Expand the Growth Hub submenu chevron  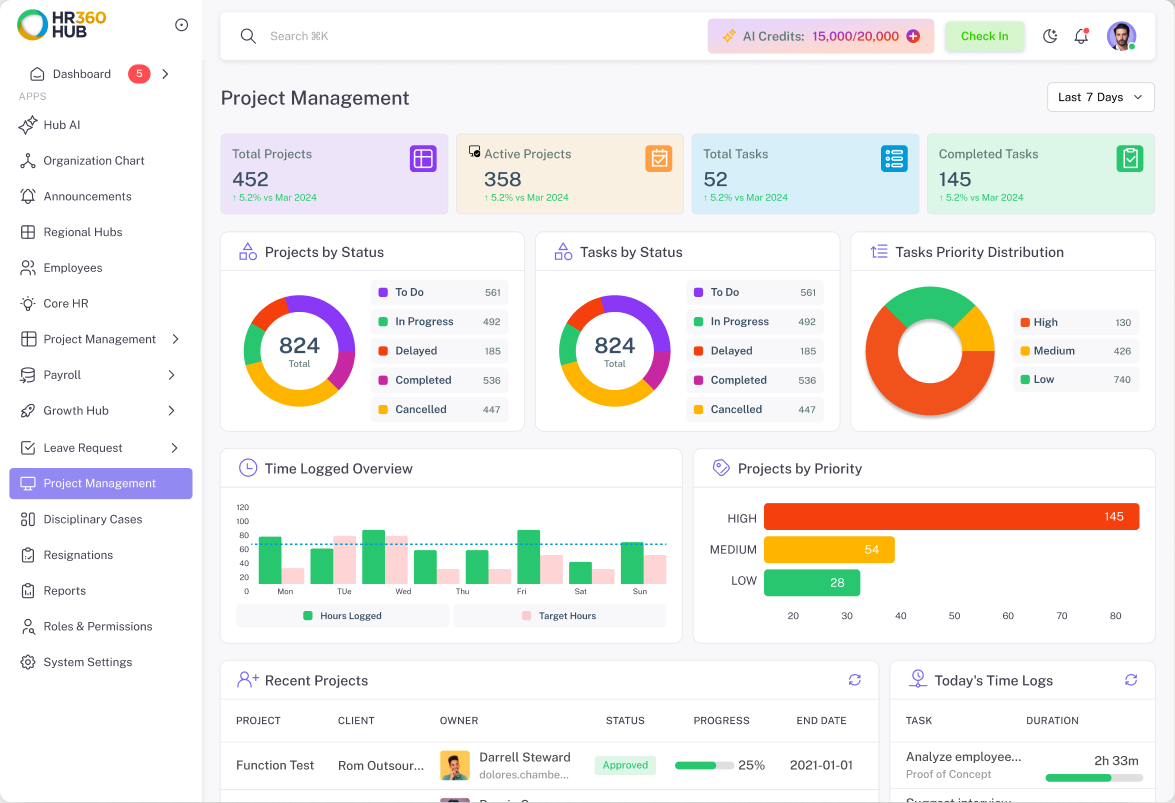pos(172,410)
